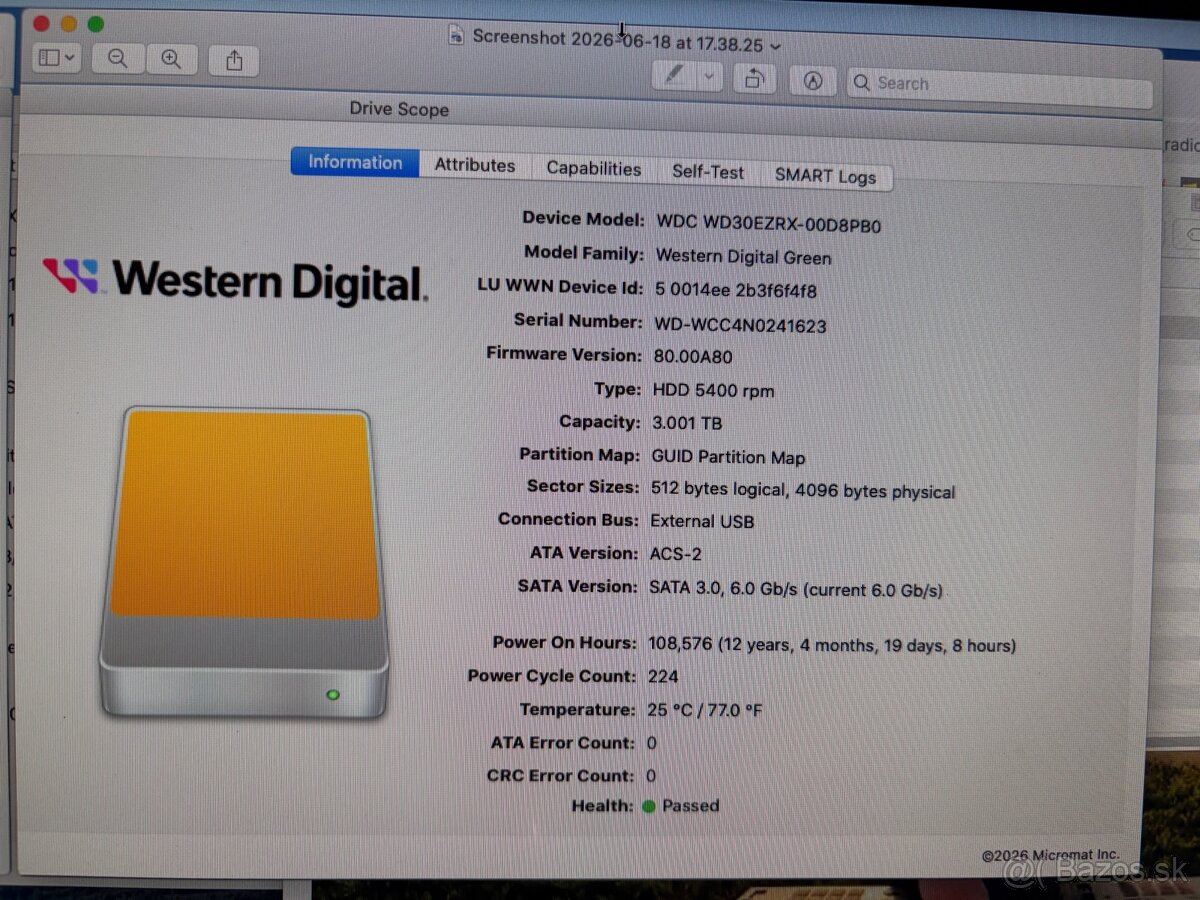
Task: Switch to the Attributes tab
Action: coord(475,166)
